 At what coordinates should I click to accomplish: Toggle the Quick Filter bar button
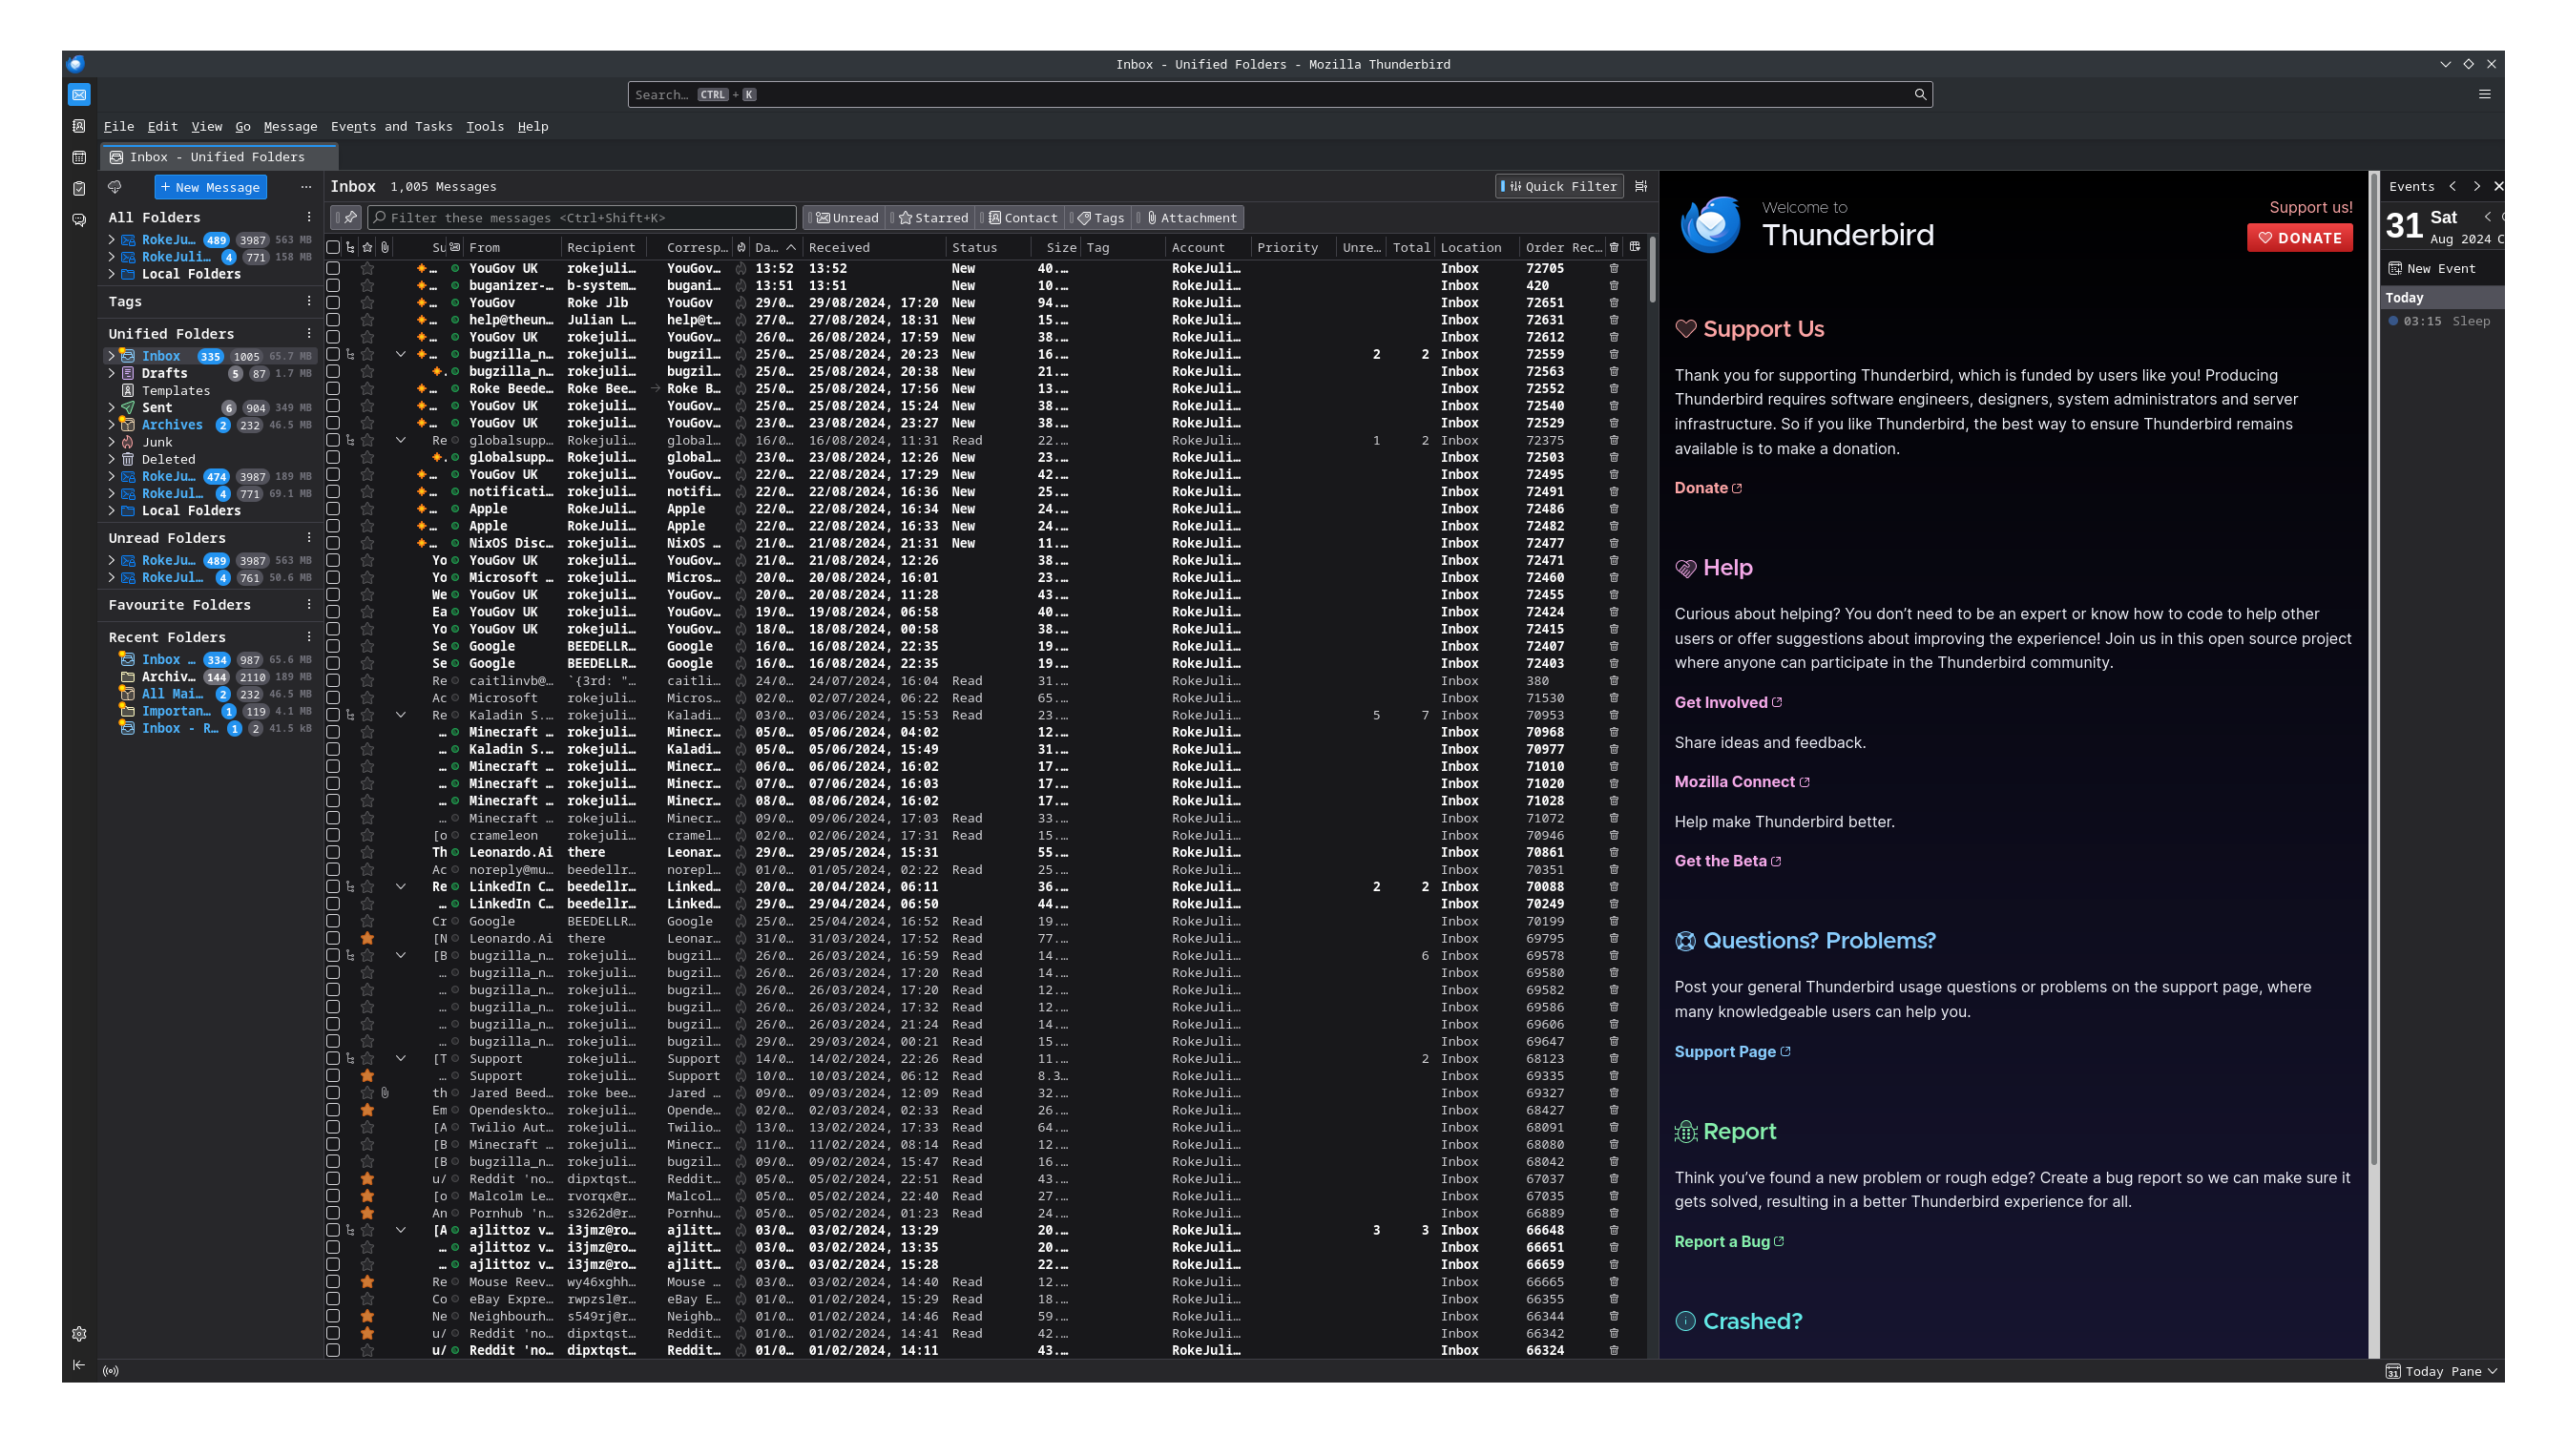(1559, 186)
